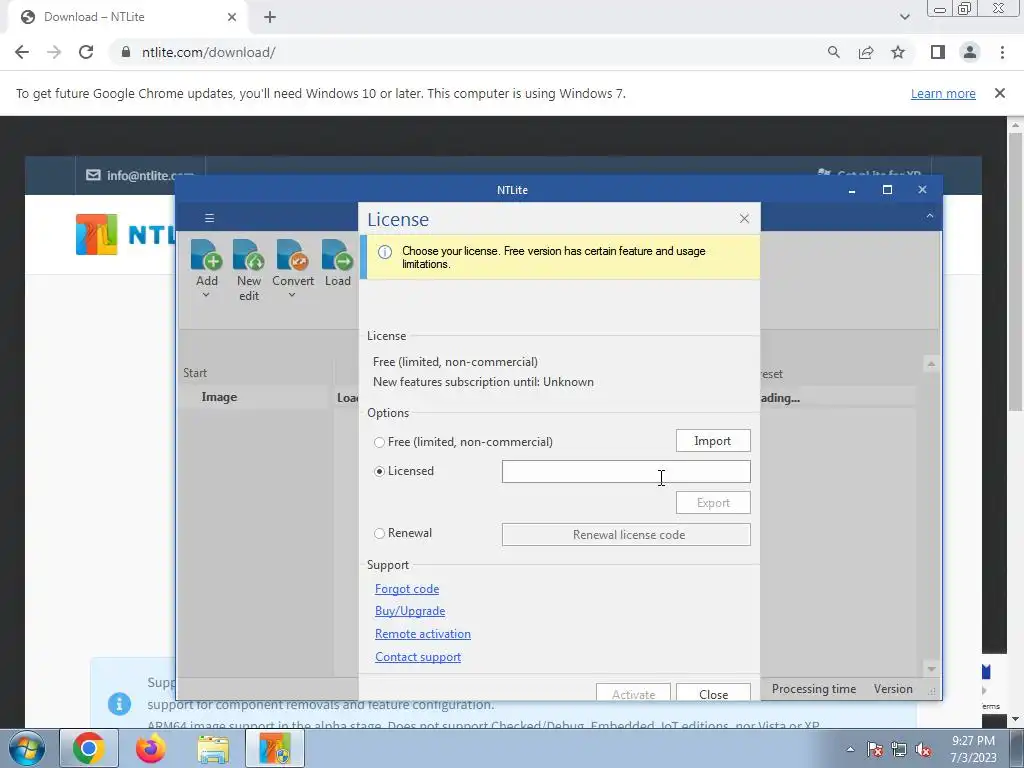
Task: Close the Download – NTLite tab
Action: [x=232, y=17]
